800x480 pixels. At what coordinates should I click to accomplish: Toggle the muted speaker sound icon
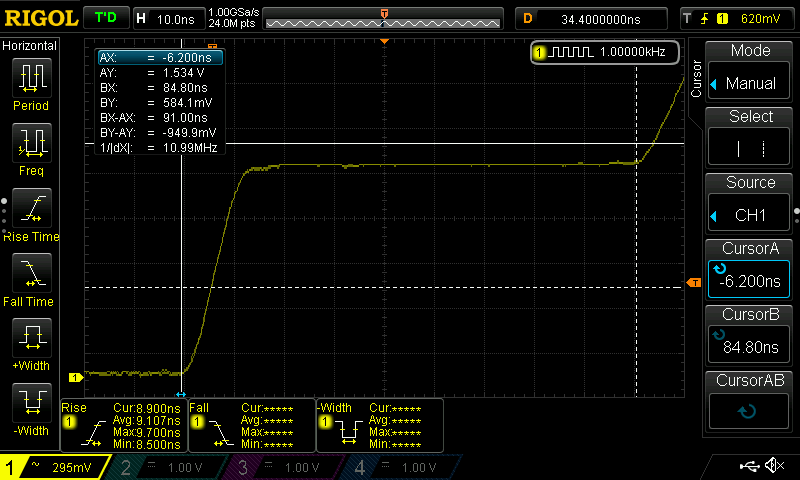pyautogui.click(x=774, y=466)
